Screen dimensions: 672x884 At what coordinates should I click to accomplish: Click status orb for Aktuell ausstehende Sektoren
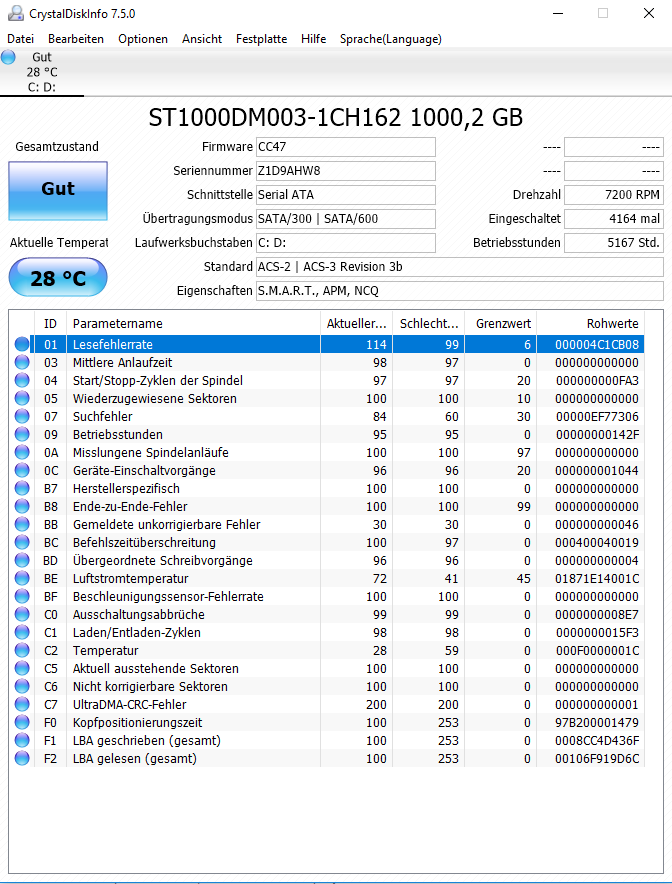pos(22,668)
